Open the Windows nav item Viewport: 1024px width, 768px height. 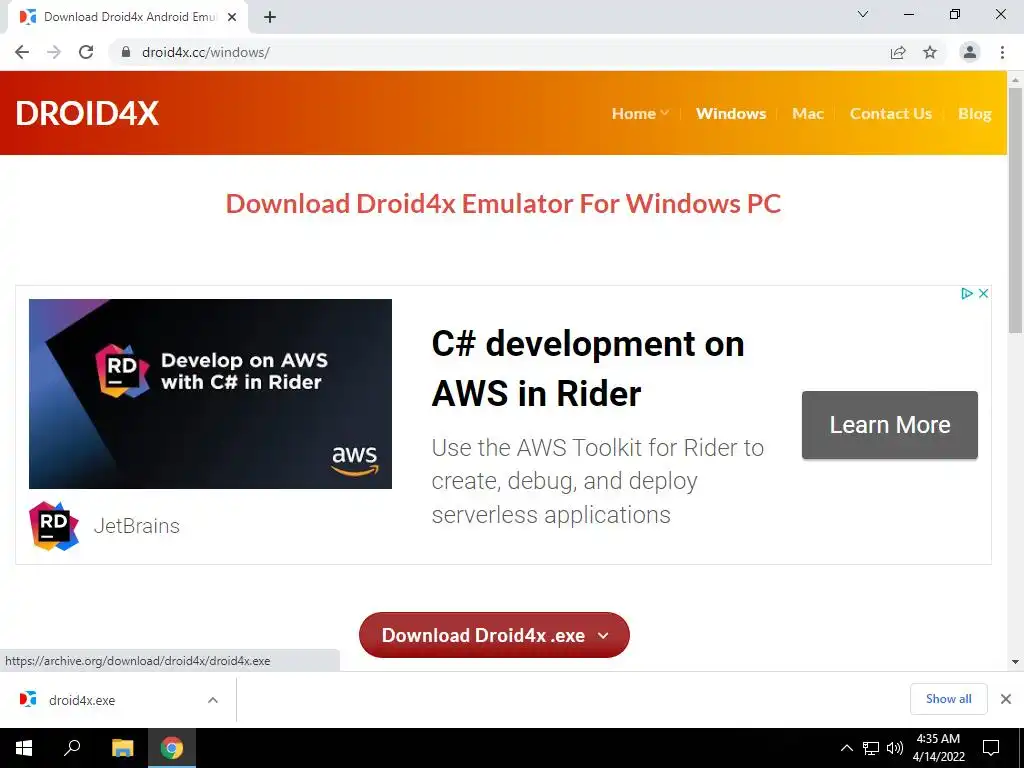point(731,114)
